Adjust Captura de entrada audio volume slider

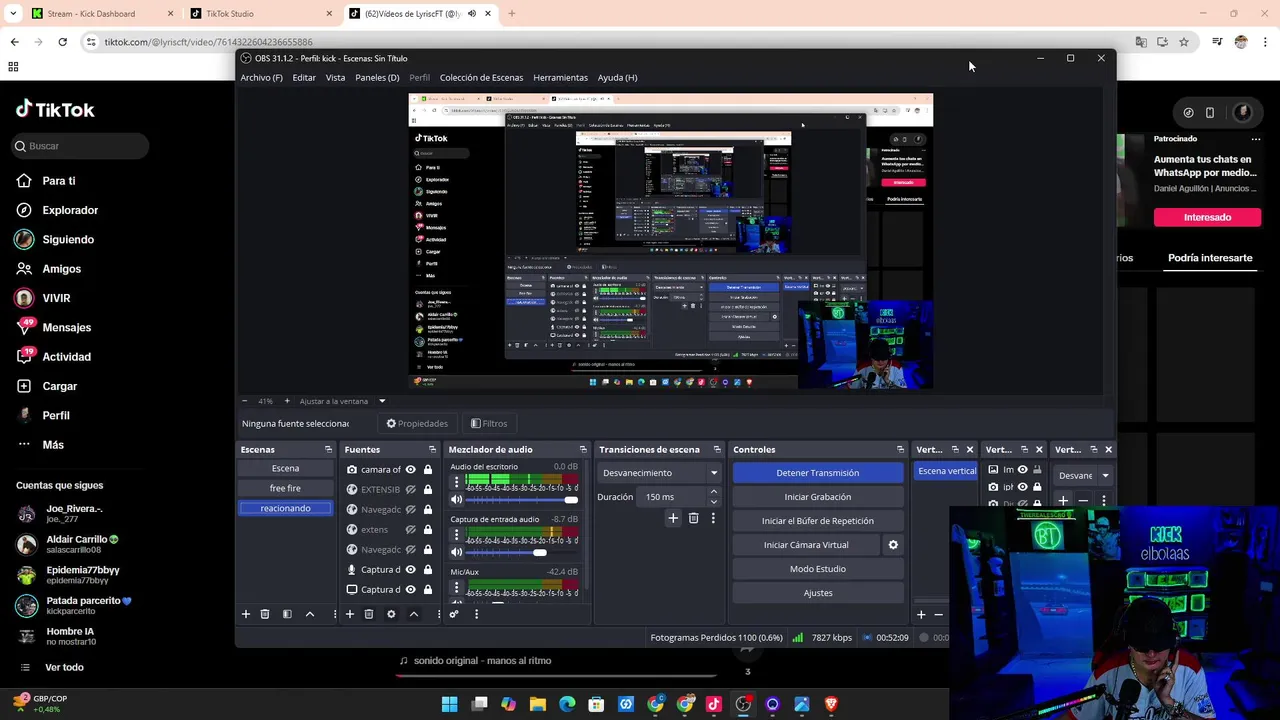pyautogui.click(x=520, y=552)
